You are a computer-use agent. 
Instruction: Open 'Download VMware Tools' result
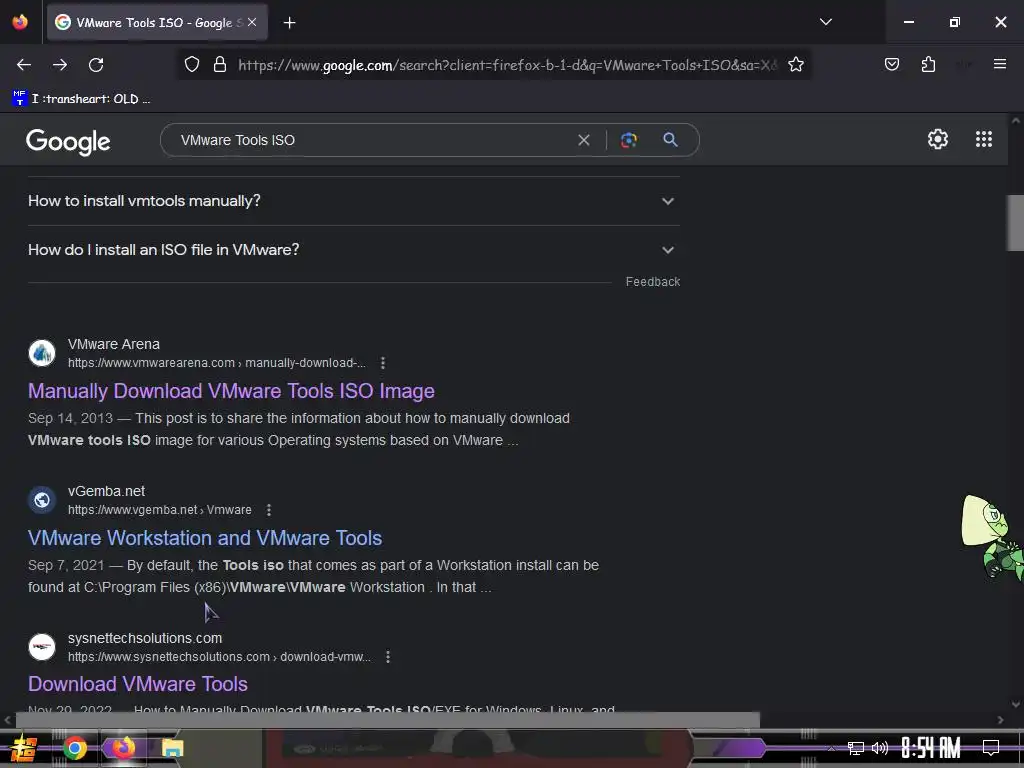[138, 684]
